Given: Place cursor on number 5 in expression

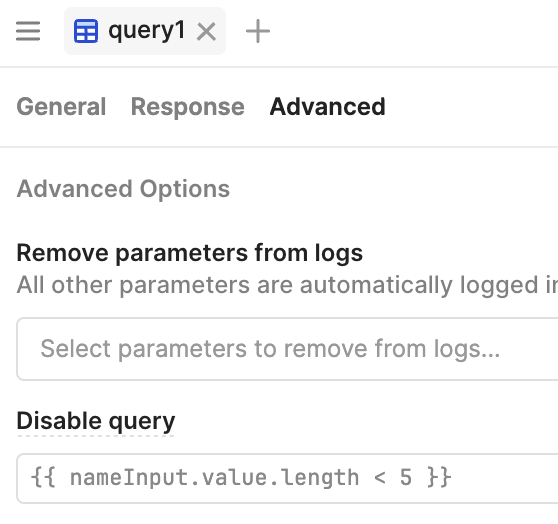Looking at the screenshot, I should point(406,477).
